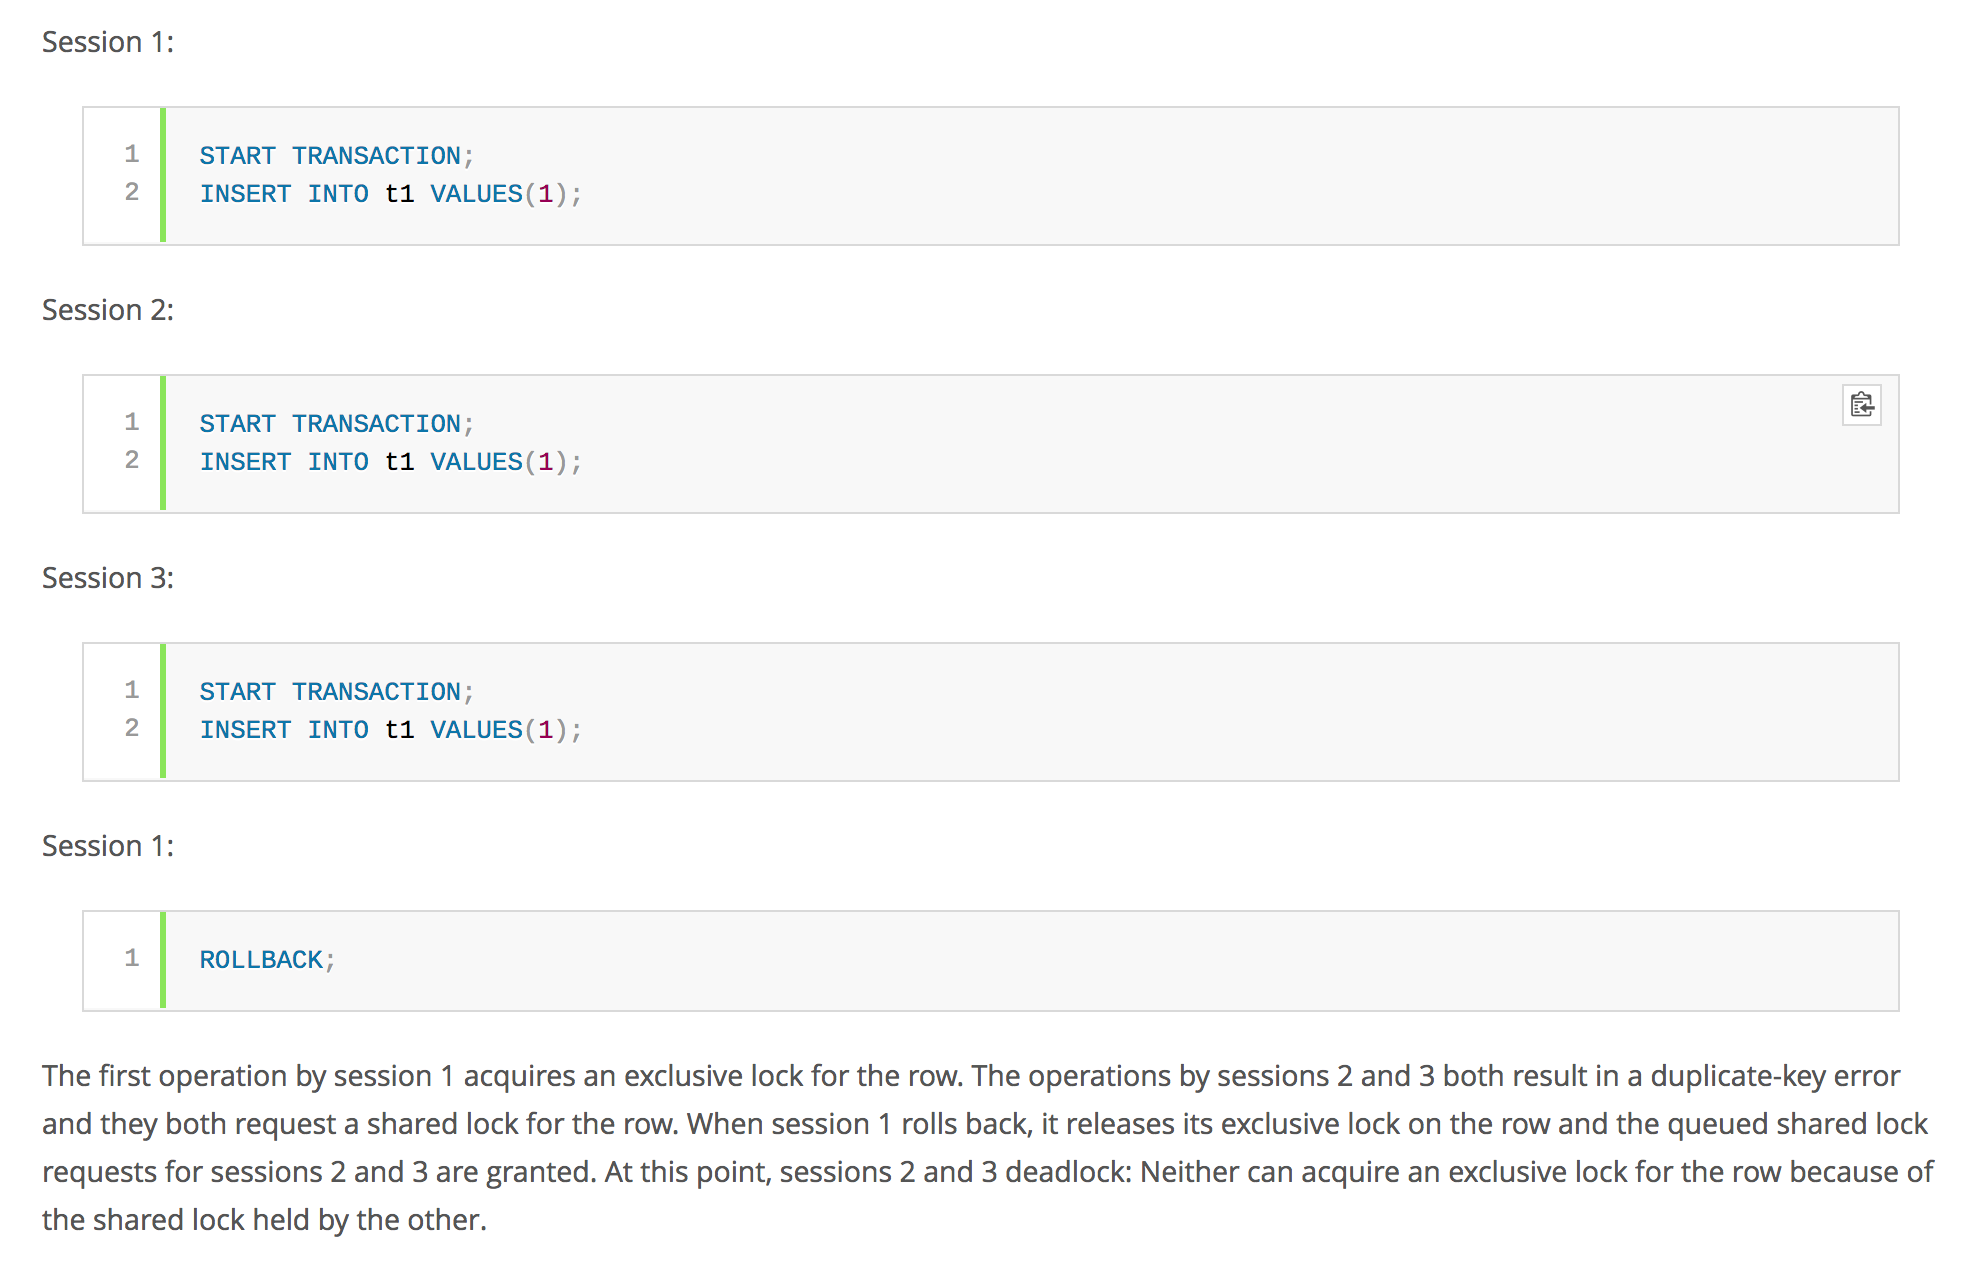
Task: Click line number 1 in the first code block
Action: click(x=132, y=154)
